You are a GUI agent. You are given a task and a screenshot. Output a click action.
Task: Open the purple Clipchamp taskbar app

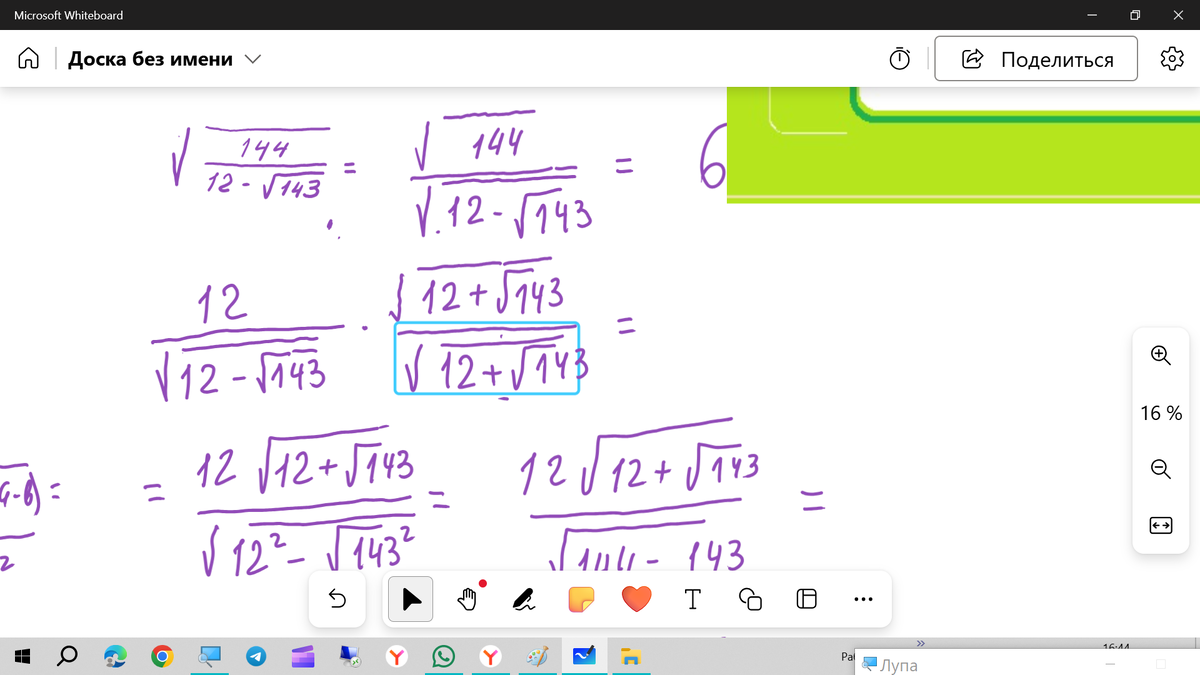303,657
